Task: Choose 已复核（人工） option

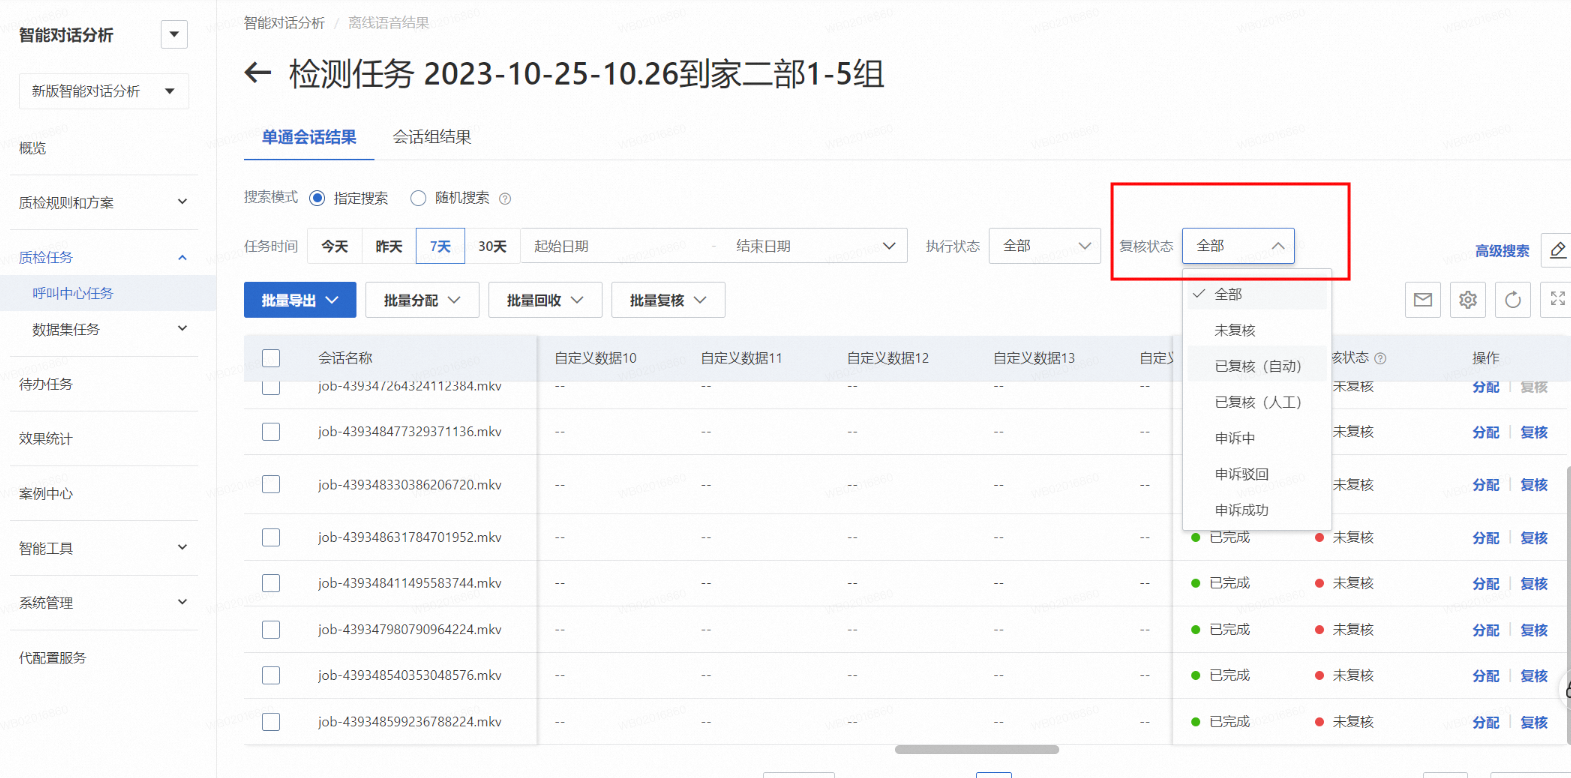Action: click(x=1256, y=402)
